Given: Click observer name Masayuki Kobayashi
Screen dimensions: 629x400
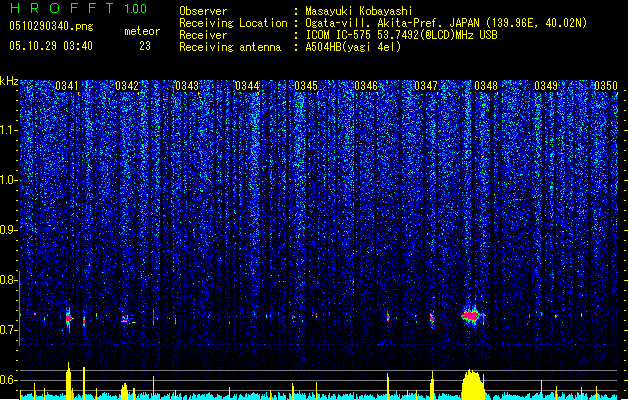Looking at the screenshot, I should pos(359,11).
